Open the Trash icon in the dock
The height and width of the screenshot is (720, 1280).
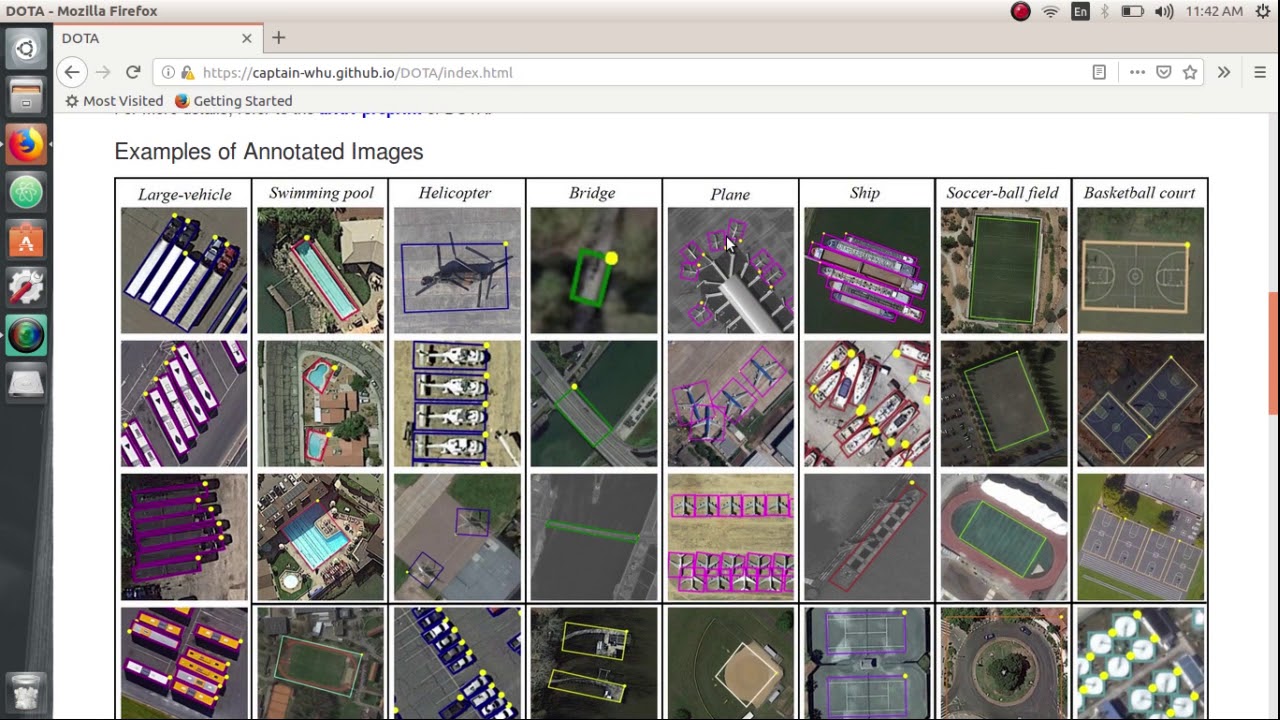[x=26, y=692]
